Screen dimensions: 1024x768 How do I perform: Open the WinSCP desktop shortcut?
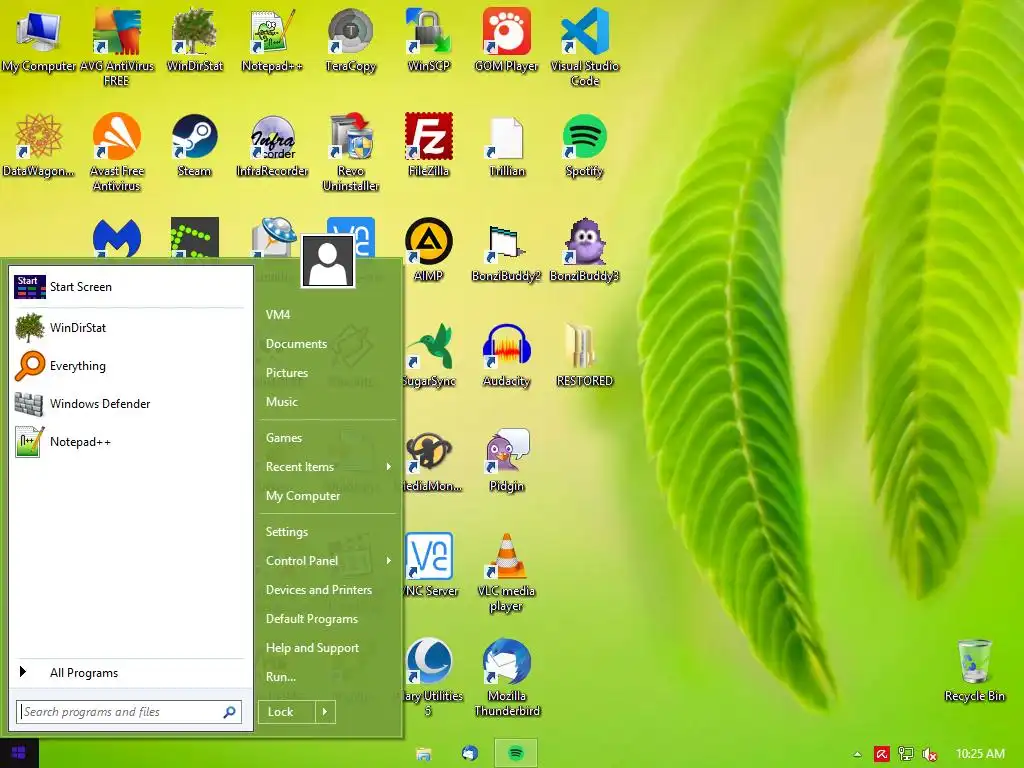click(x=428, y=40)
